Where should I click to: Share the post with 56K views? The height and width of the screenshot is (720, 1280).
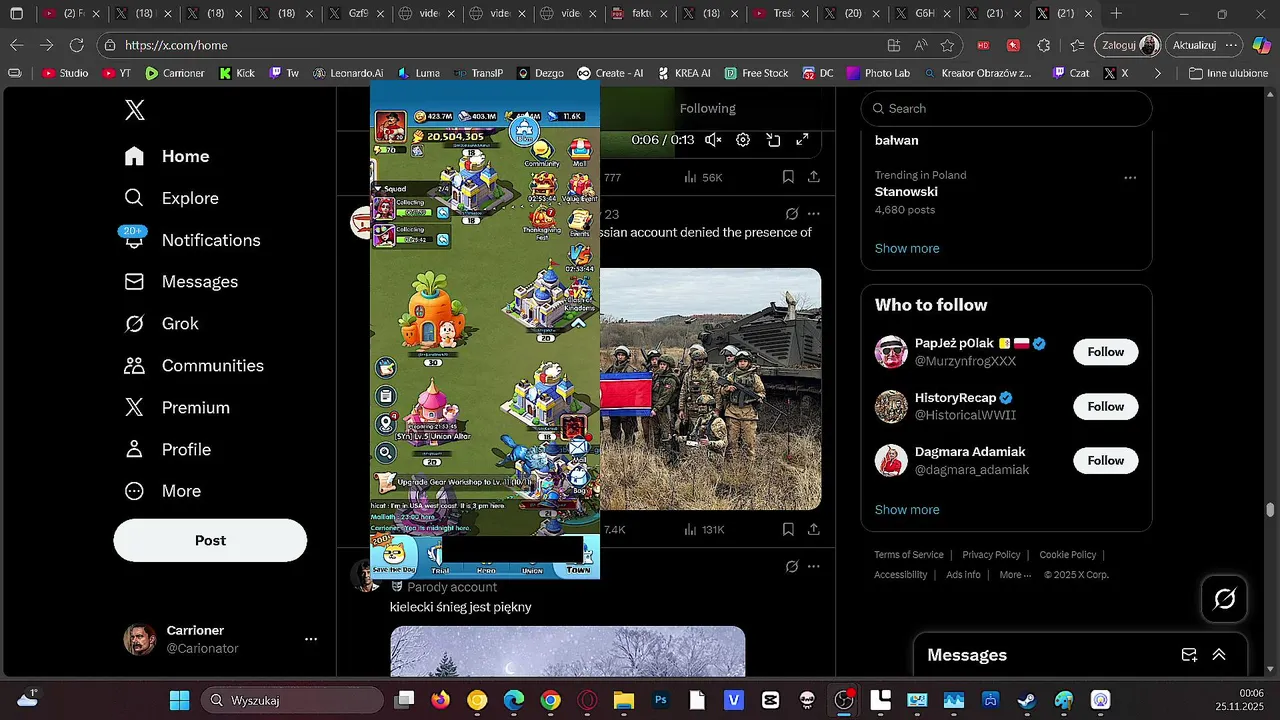coord(814,177)
